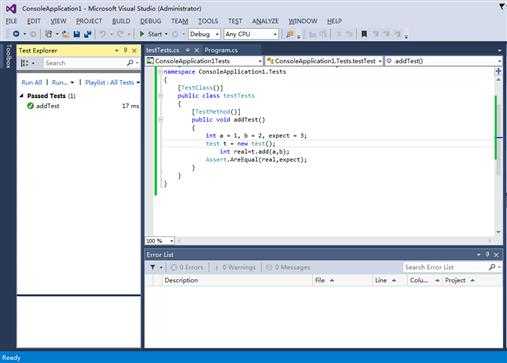Open the EDIT menu

(33, 21)
